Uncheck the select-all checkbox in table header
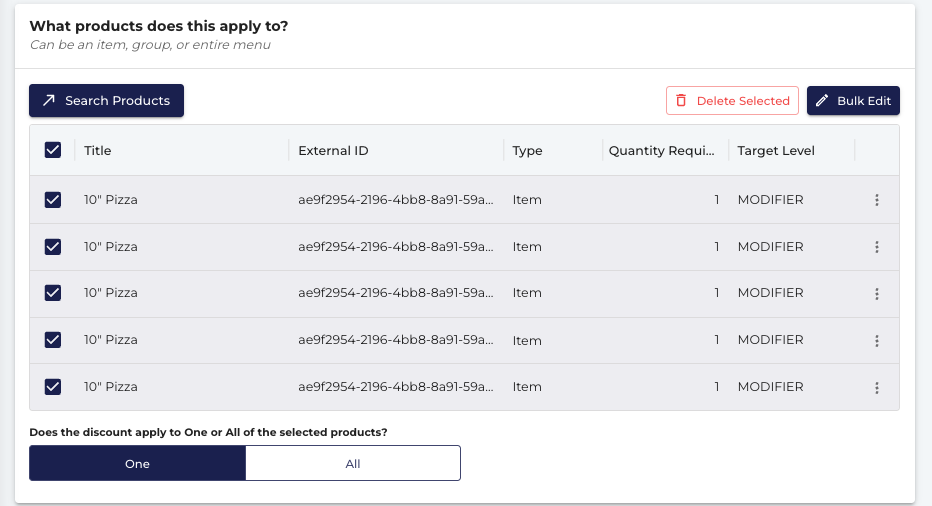Image resolution: width=932 pixels, height=506 pixels. pos(53,150)
